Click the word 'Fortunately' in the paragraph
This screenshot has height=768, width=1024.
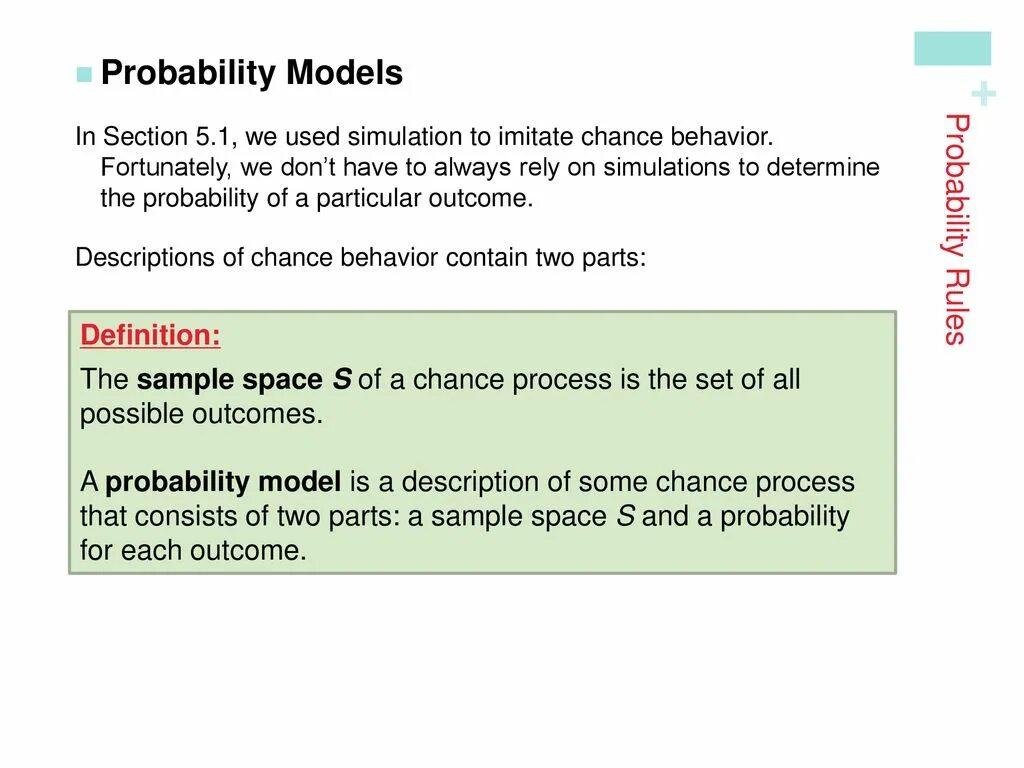tap(165, 168)
